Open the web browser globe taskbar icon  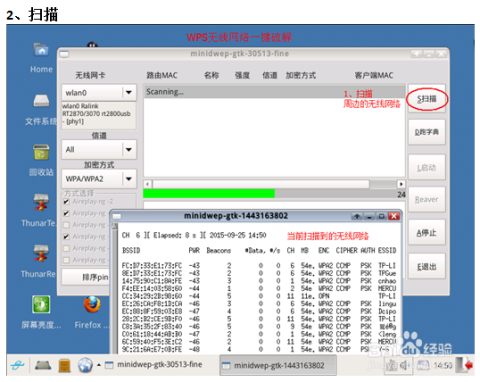click(x=85, y=365)
